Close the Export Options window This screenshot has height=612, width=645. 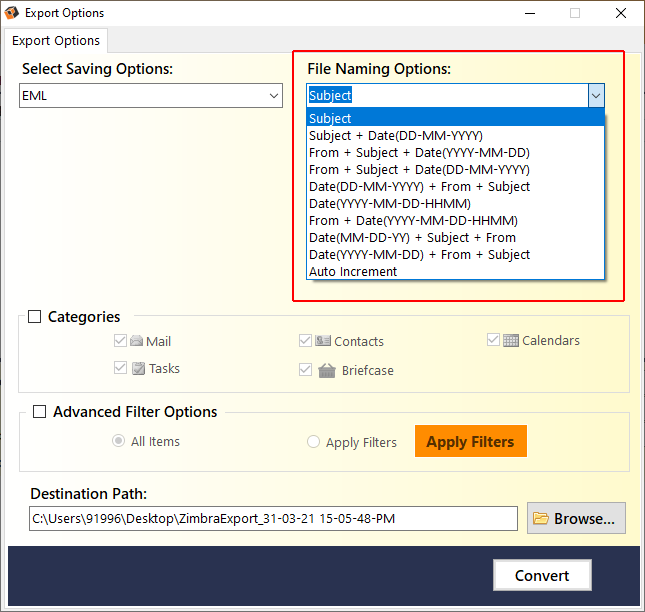coord(621,13)
